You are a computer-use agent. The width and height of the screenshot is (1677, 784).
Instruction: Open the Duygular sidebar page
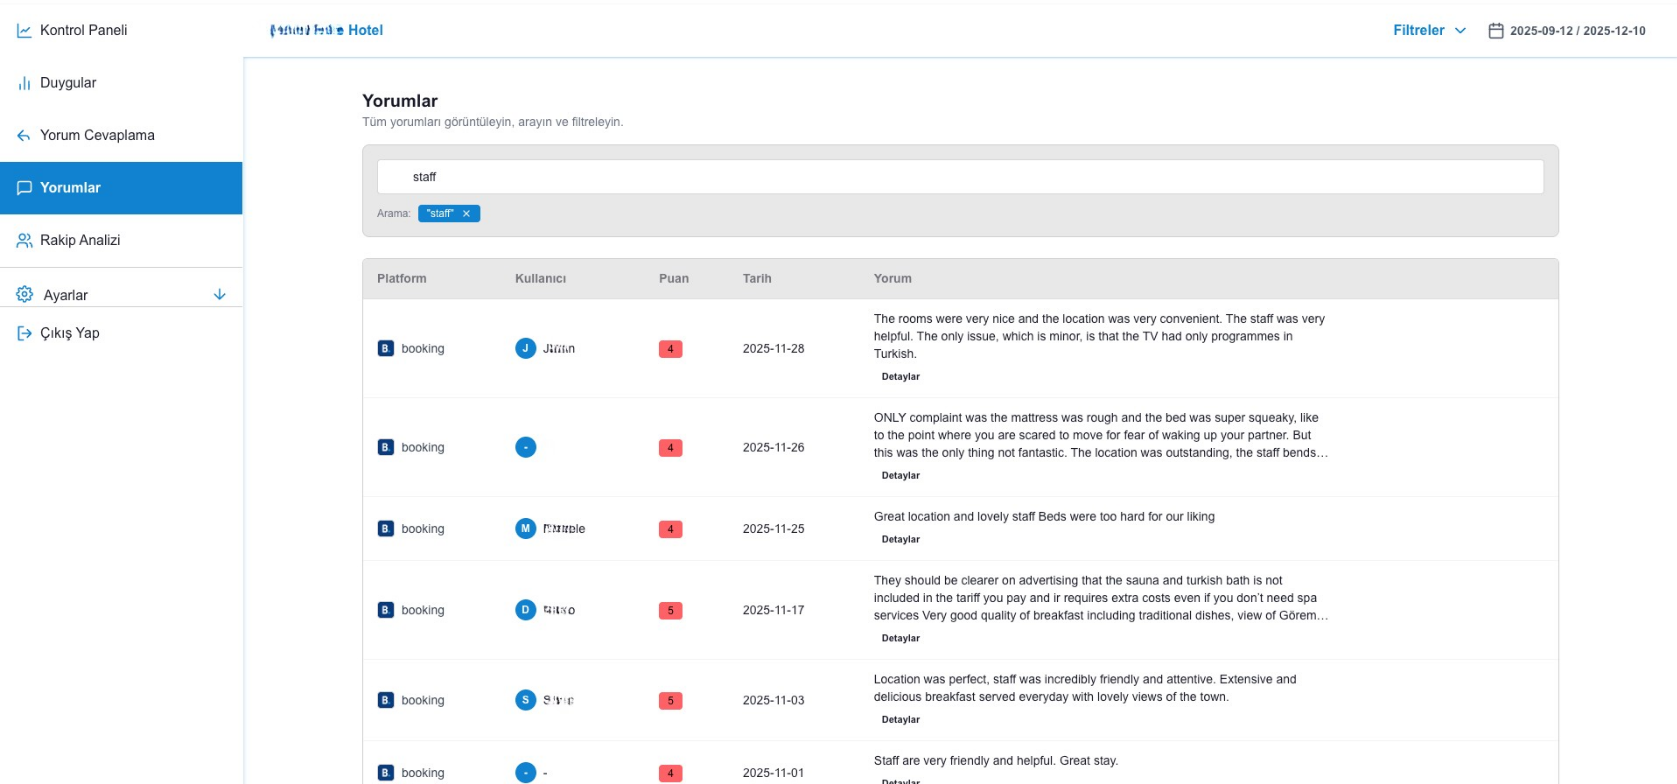pos(68,83)
